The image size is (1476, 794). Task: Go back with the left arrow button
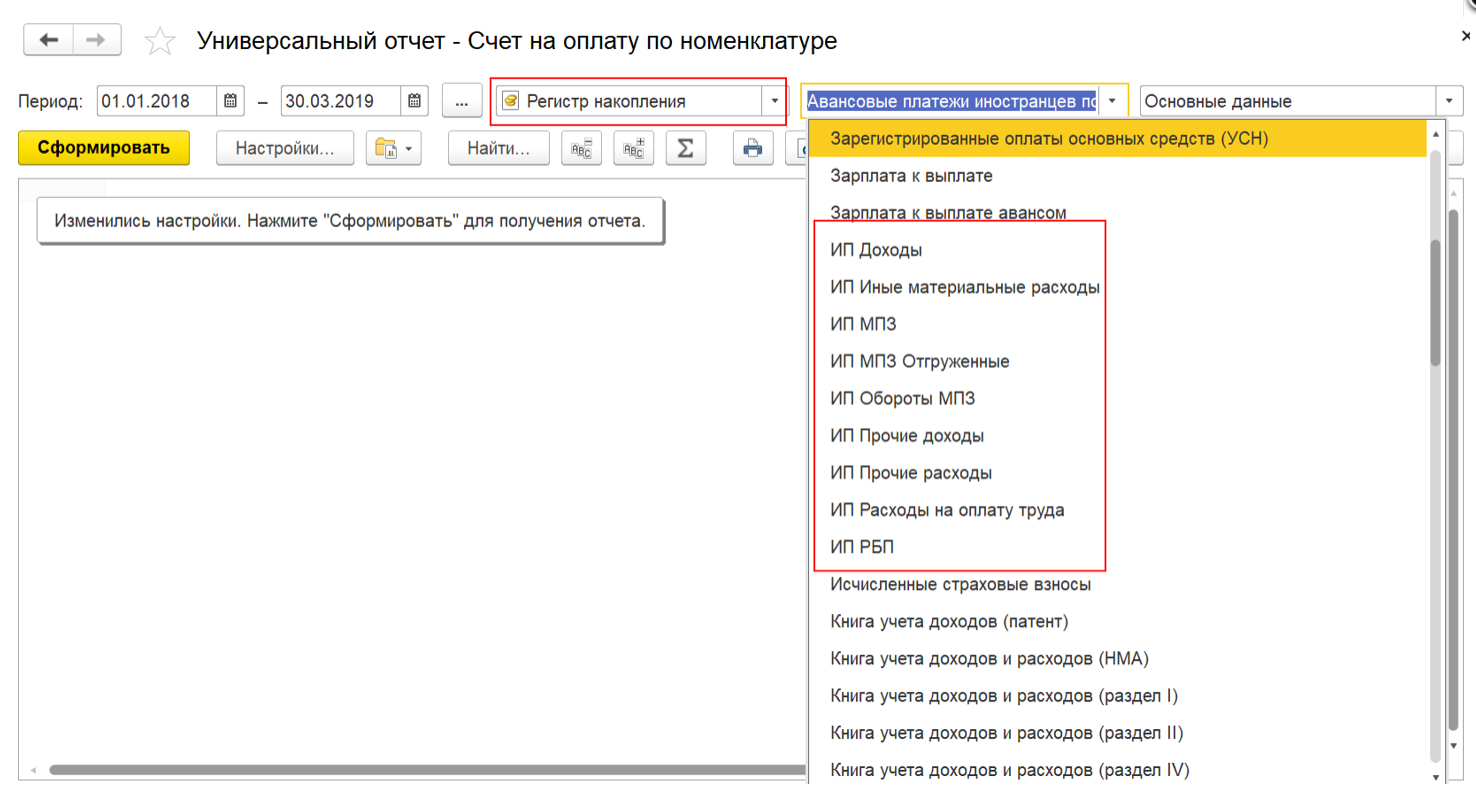[48, 40]
